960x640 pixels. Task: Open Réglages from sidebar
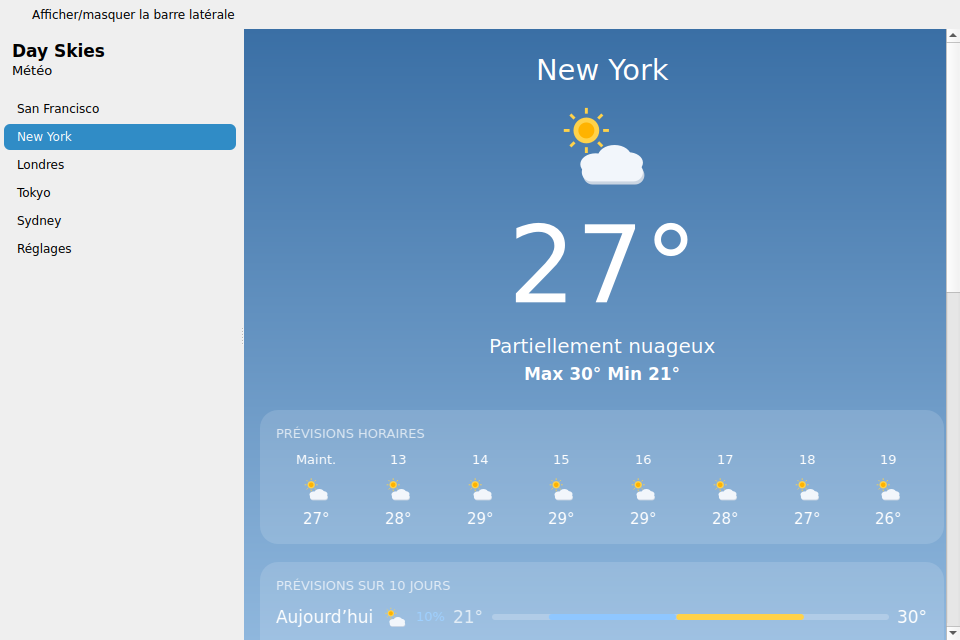click(x=120, y=249)
